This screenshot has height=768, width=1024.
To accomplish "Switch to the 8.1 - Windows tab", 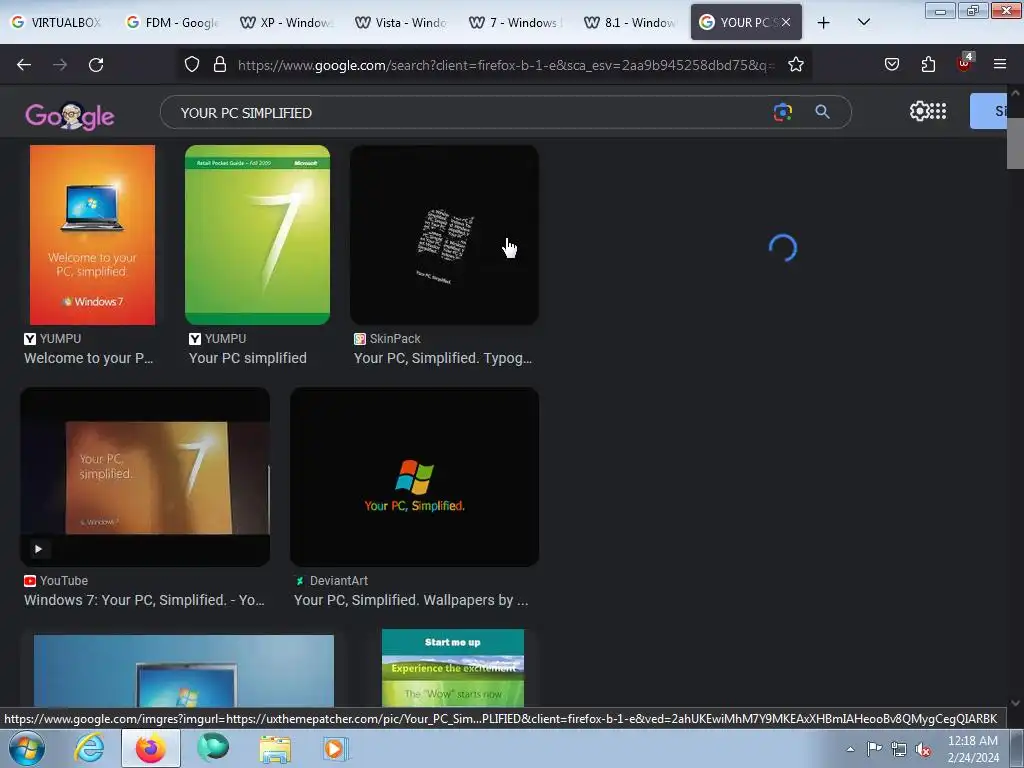I will coord(630,22).
